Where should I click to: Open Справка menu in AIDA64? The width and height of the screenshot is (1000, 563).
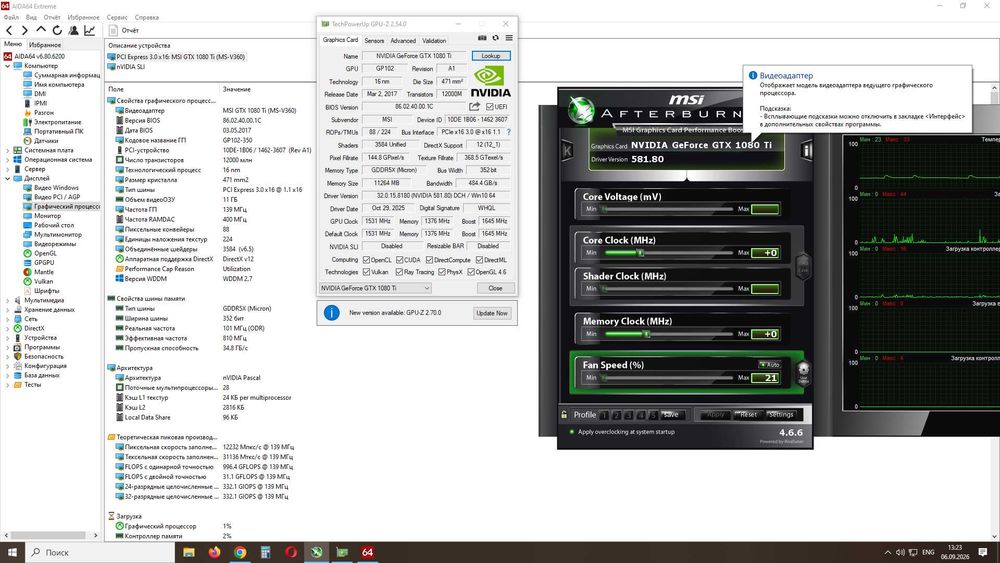pyautogui.click(x=147, y=17)
